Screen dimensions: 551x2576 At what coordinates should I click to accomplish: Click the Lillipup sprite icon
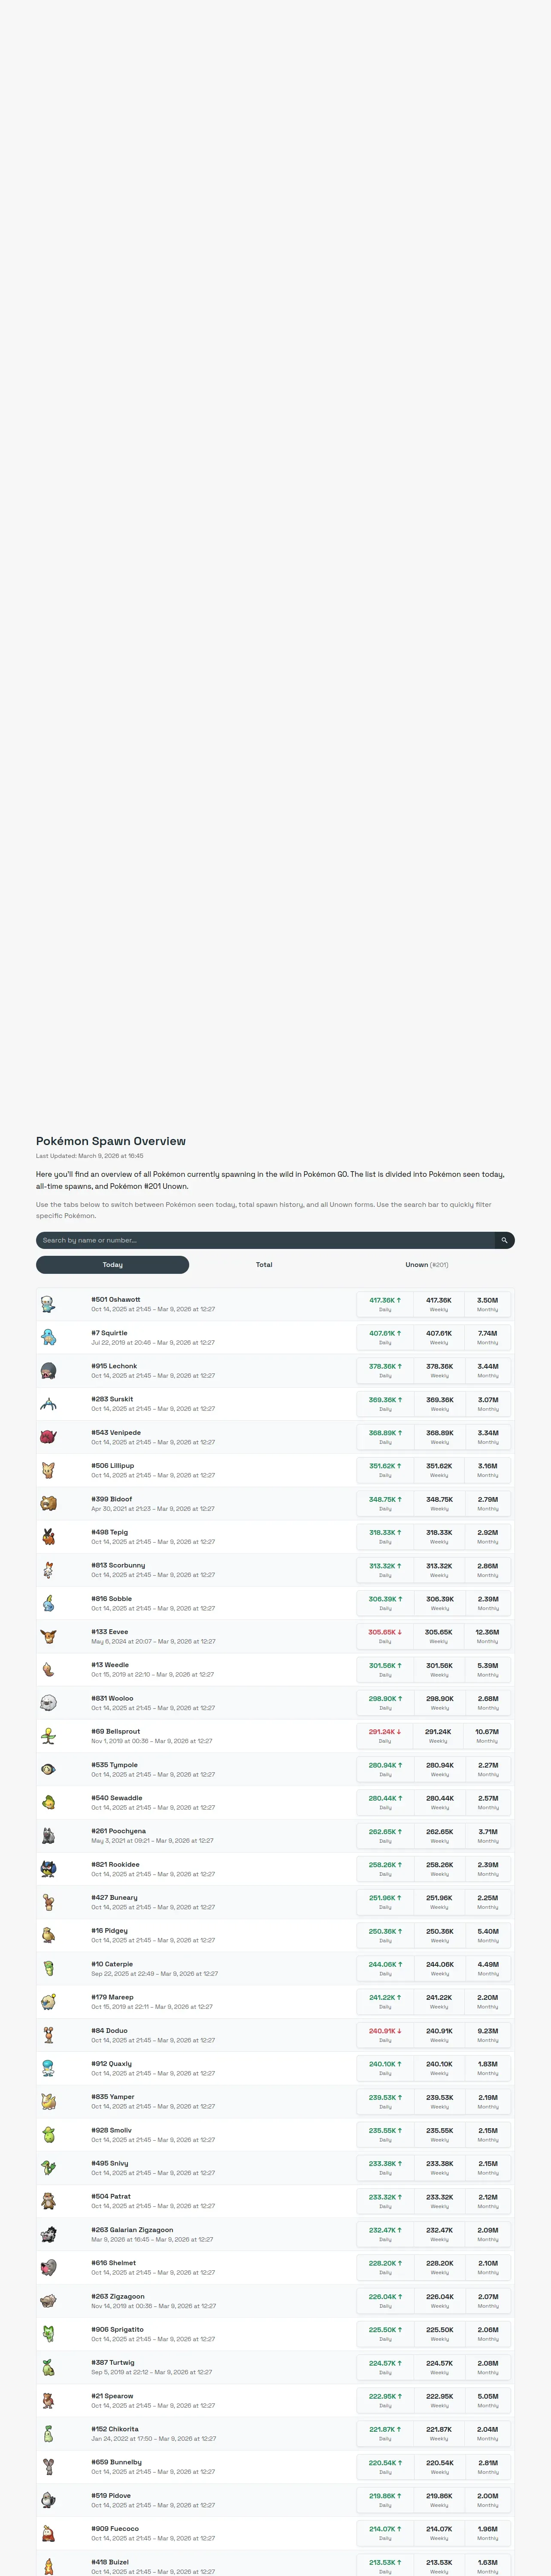[x=48, y=1470]
